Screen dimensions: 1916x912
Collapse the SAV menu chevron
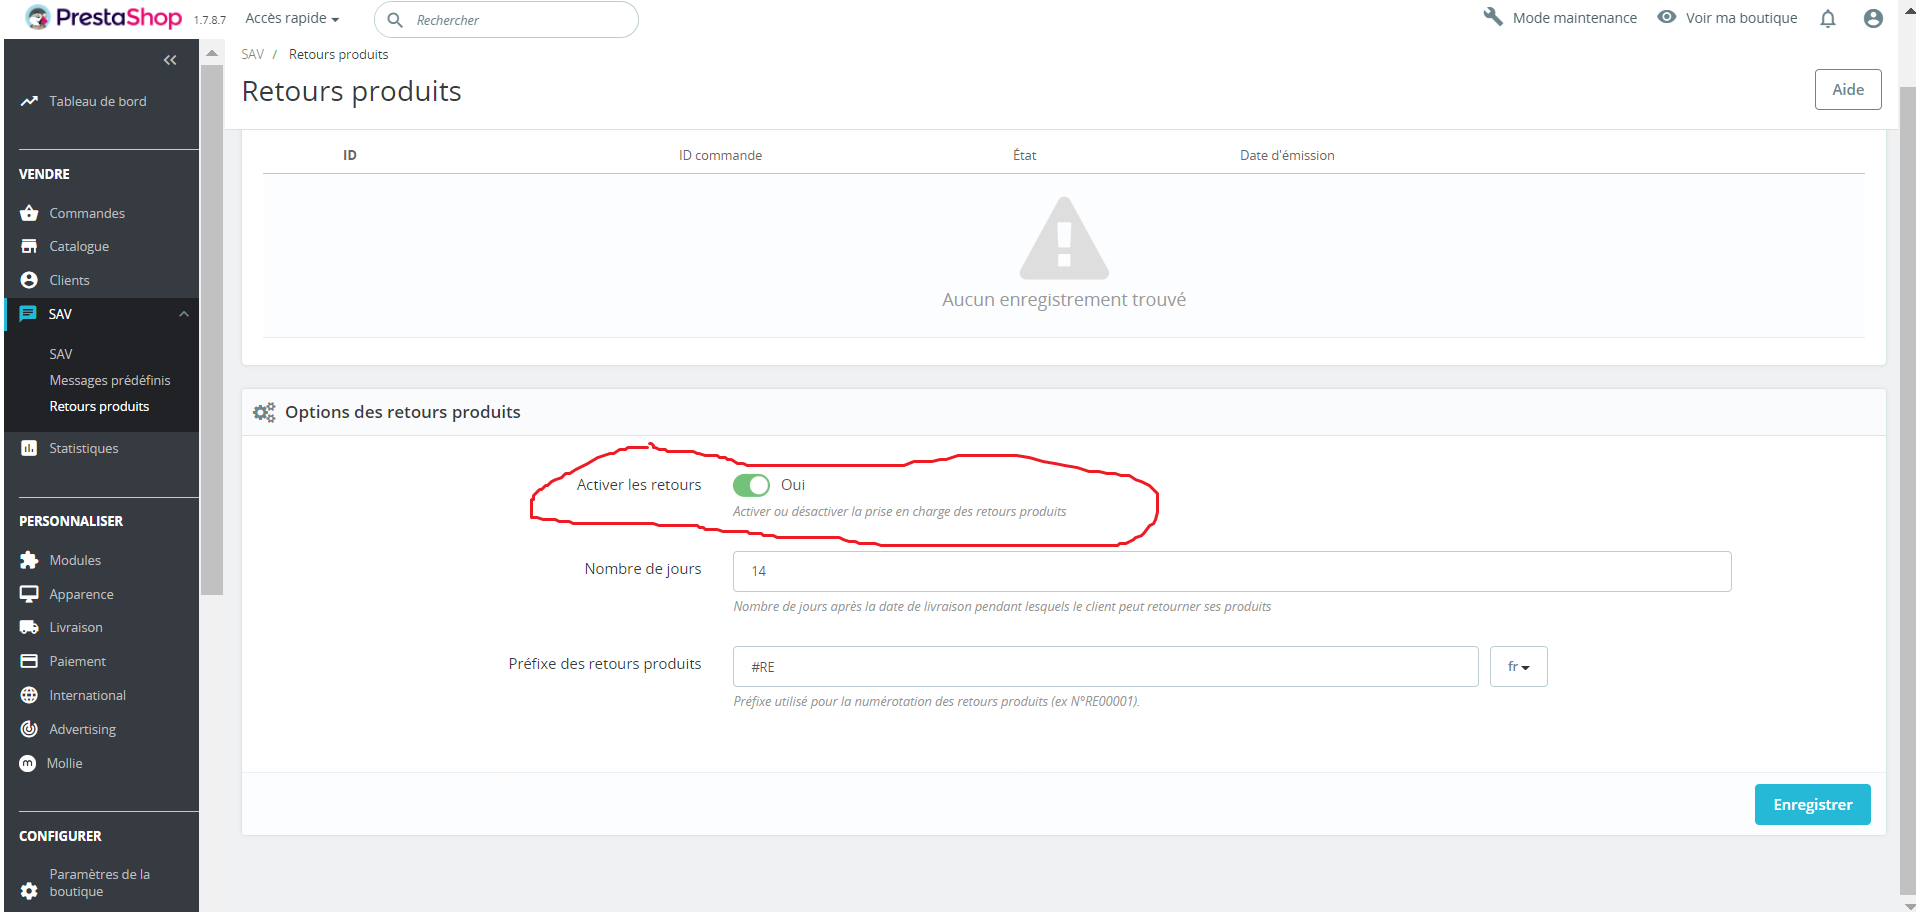[x=184, y=314]
